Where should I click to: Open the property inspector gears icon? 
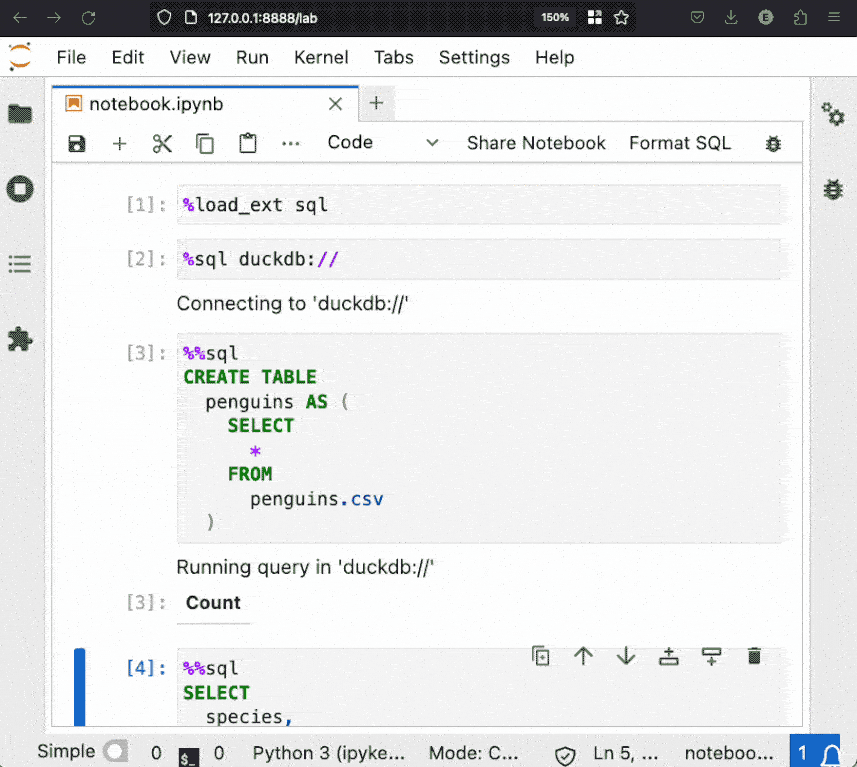coord(833,114)
